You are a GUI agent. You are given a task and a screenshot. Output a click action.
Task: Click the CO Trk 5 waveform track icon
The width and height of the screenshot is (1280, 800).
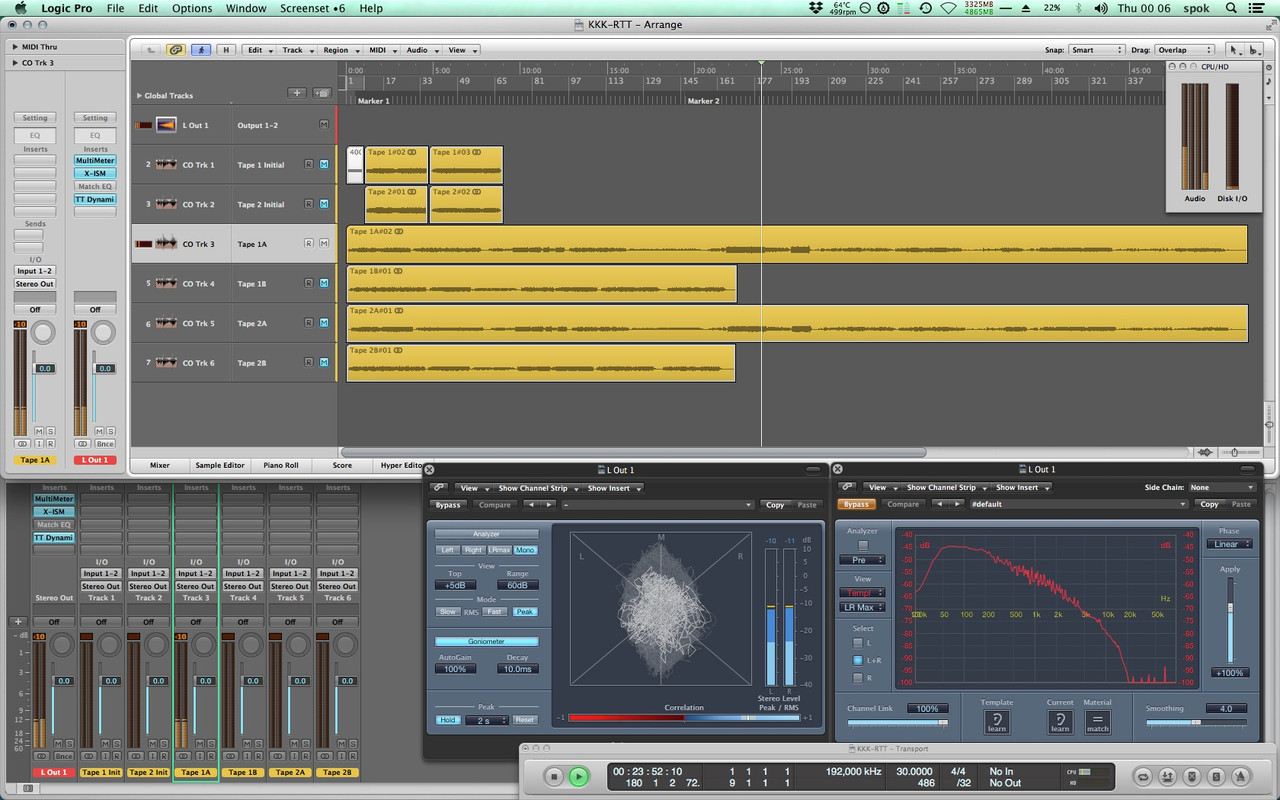[166, 323]
